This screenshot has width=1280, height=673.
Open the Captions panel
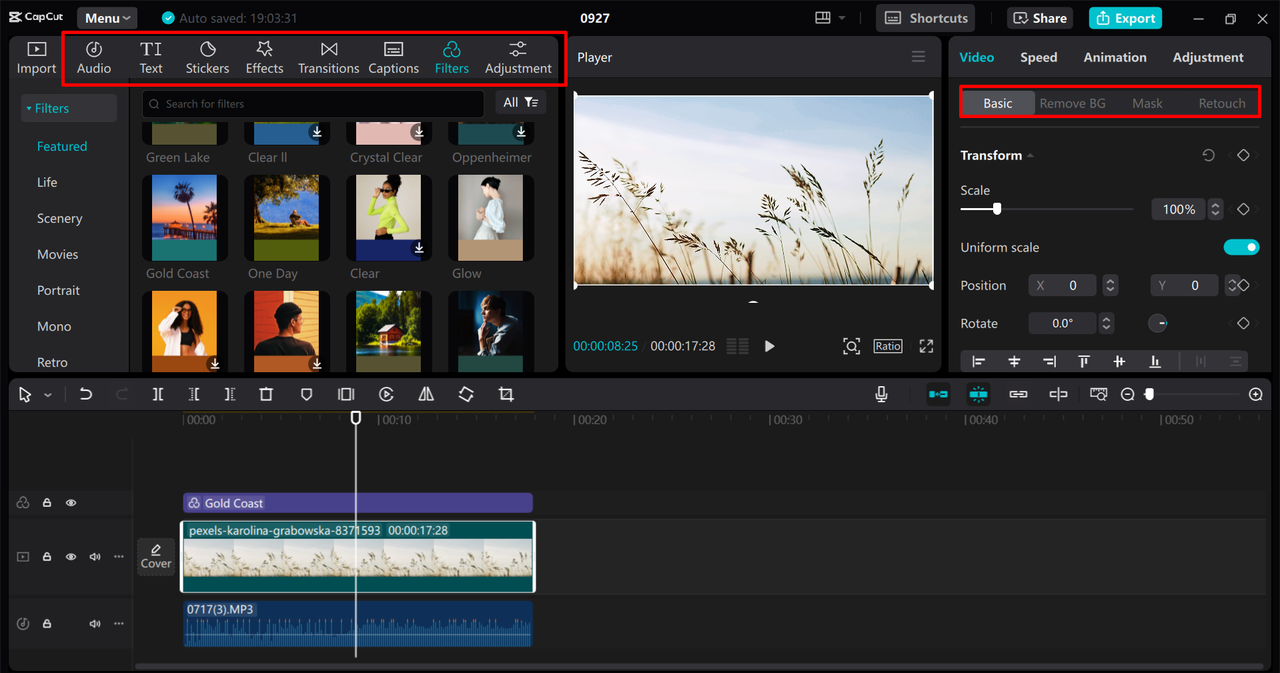coord(393,58)
